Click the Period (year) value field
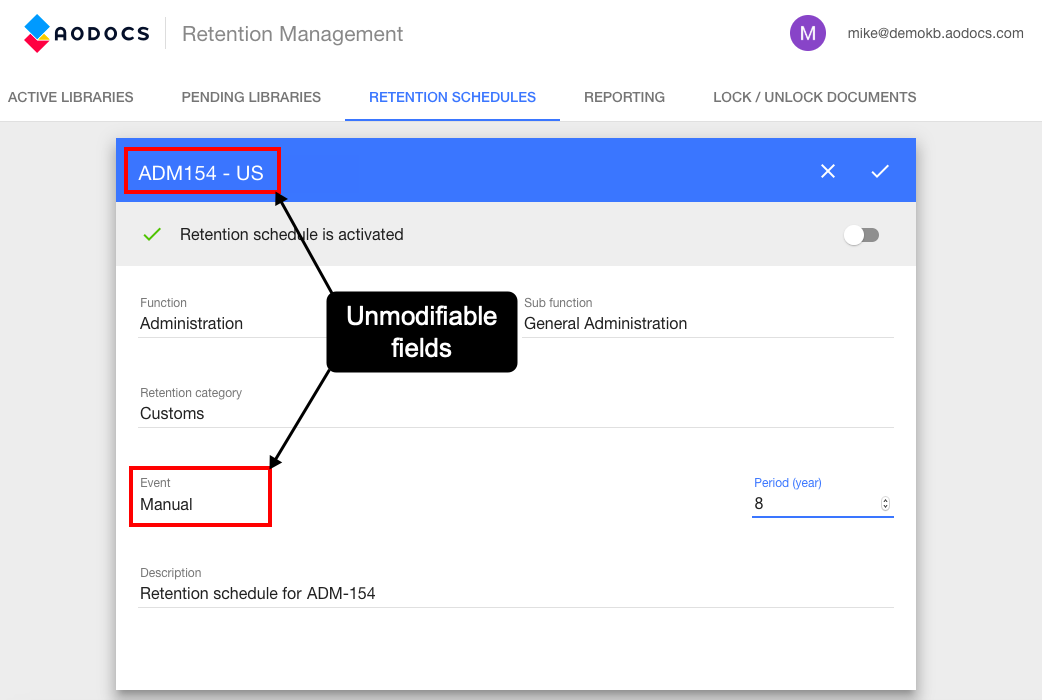Viewport: 1042px width, 700px height. click(800, 503)
